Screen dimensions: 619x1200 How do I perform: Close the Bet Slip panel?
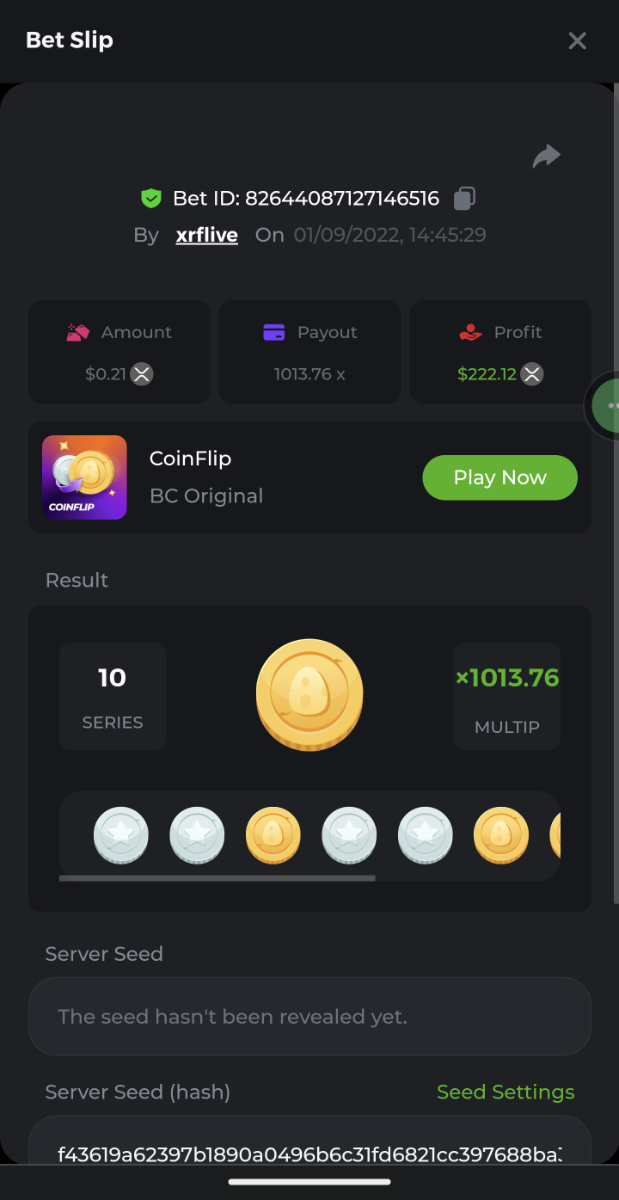pyautogui.click(x=577, y=41)
